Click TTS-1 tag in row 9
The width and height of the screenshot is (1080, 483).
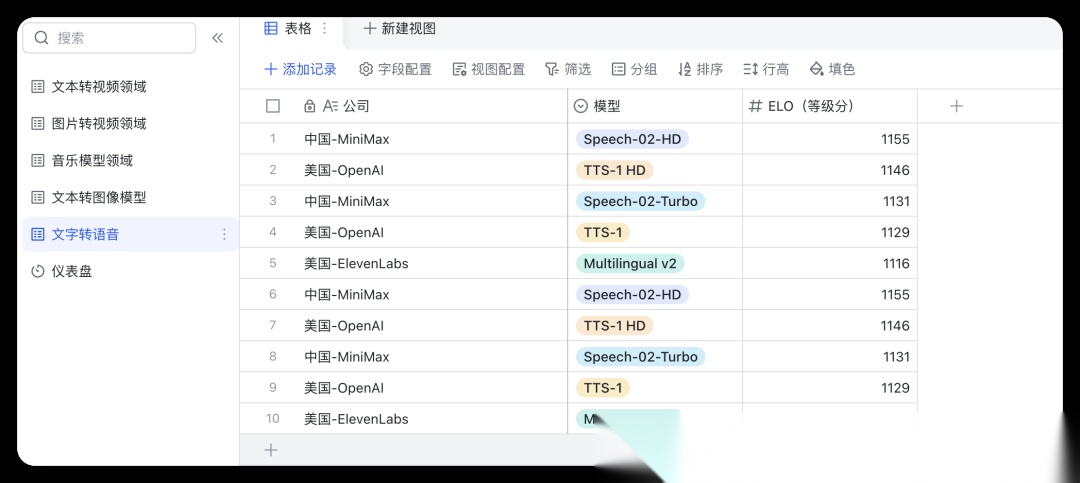point(603,388)
